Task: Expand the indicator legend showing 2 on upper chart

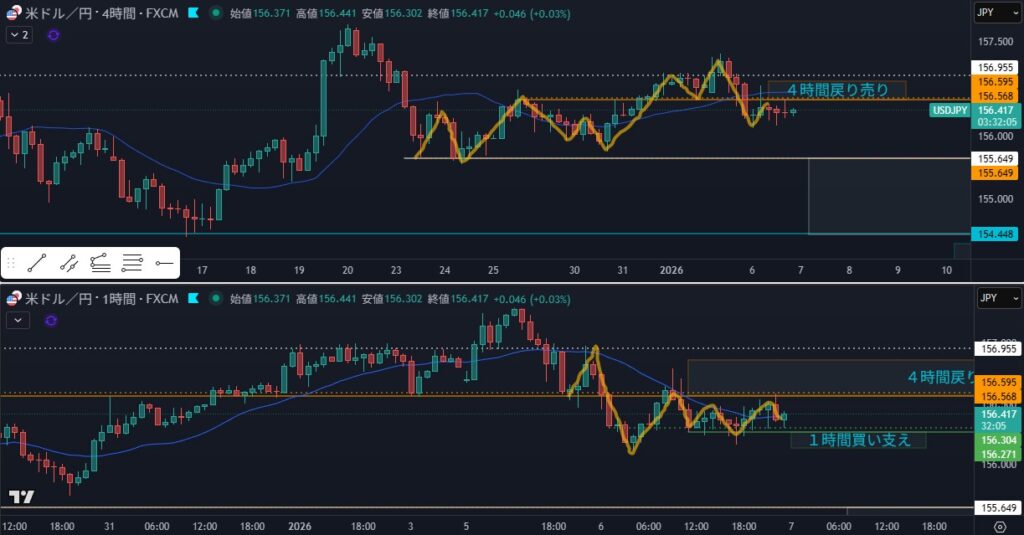Action: [19, 34]
